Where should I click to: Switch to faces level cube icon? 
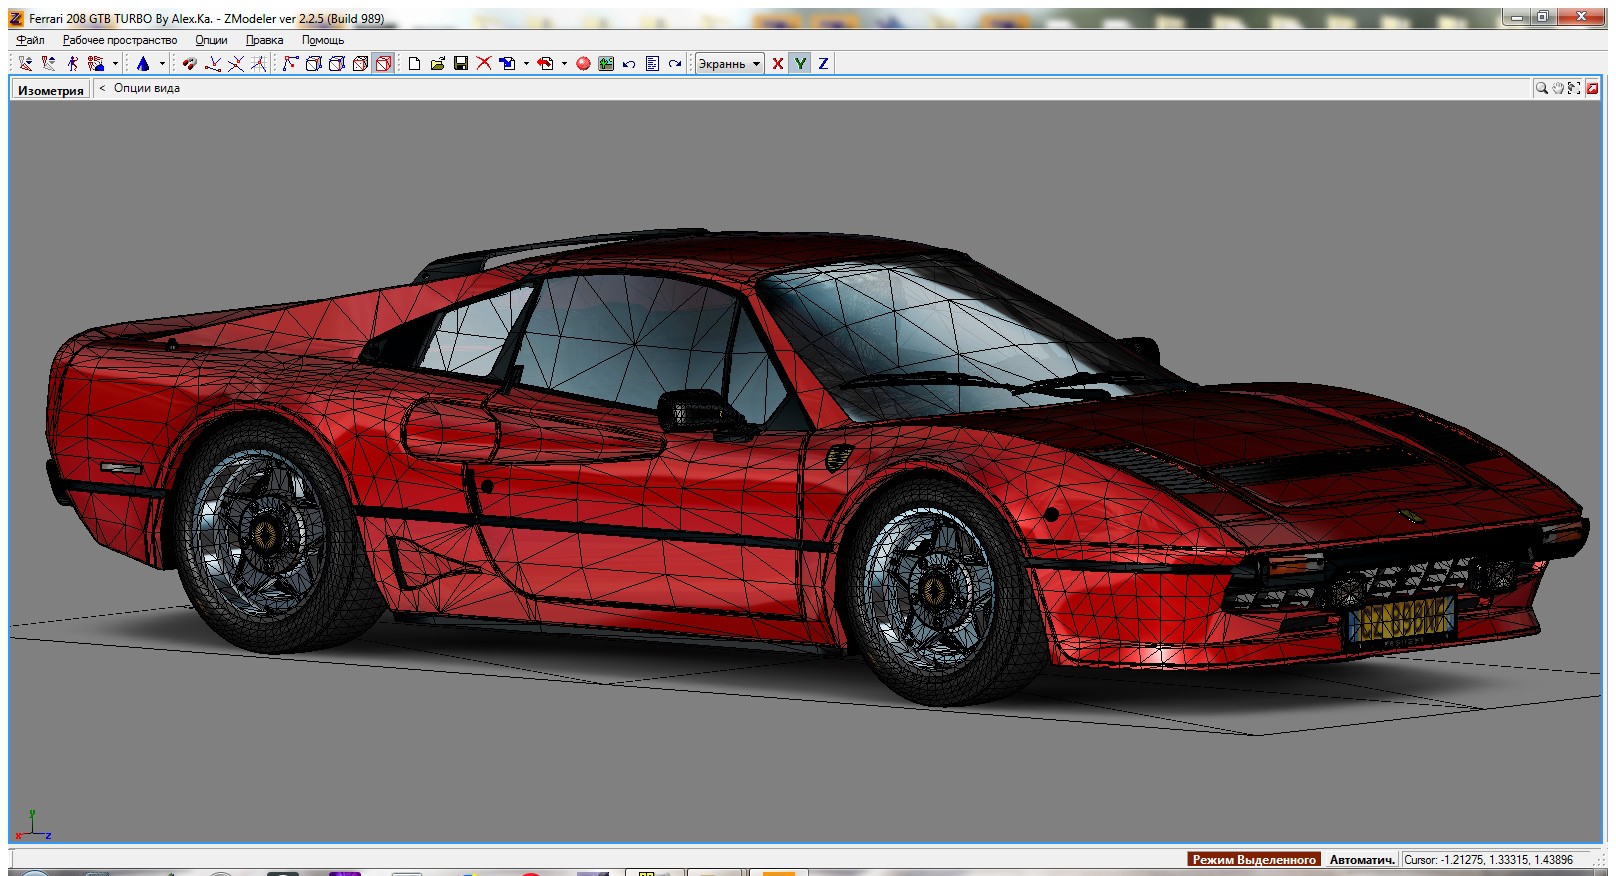pos(337,63)
